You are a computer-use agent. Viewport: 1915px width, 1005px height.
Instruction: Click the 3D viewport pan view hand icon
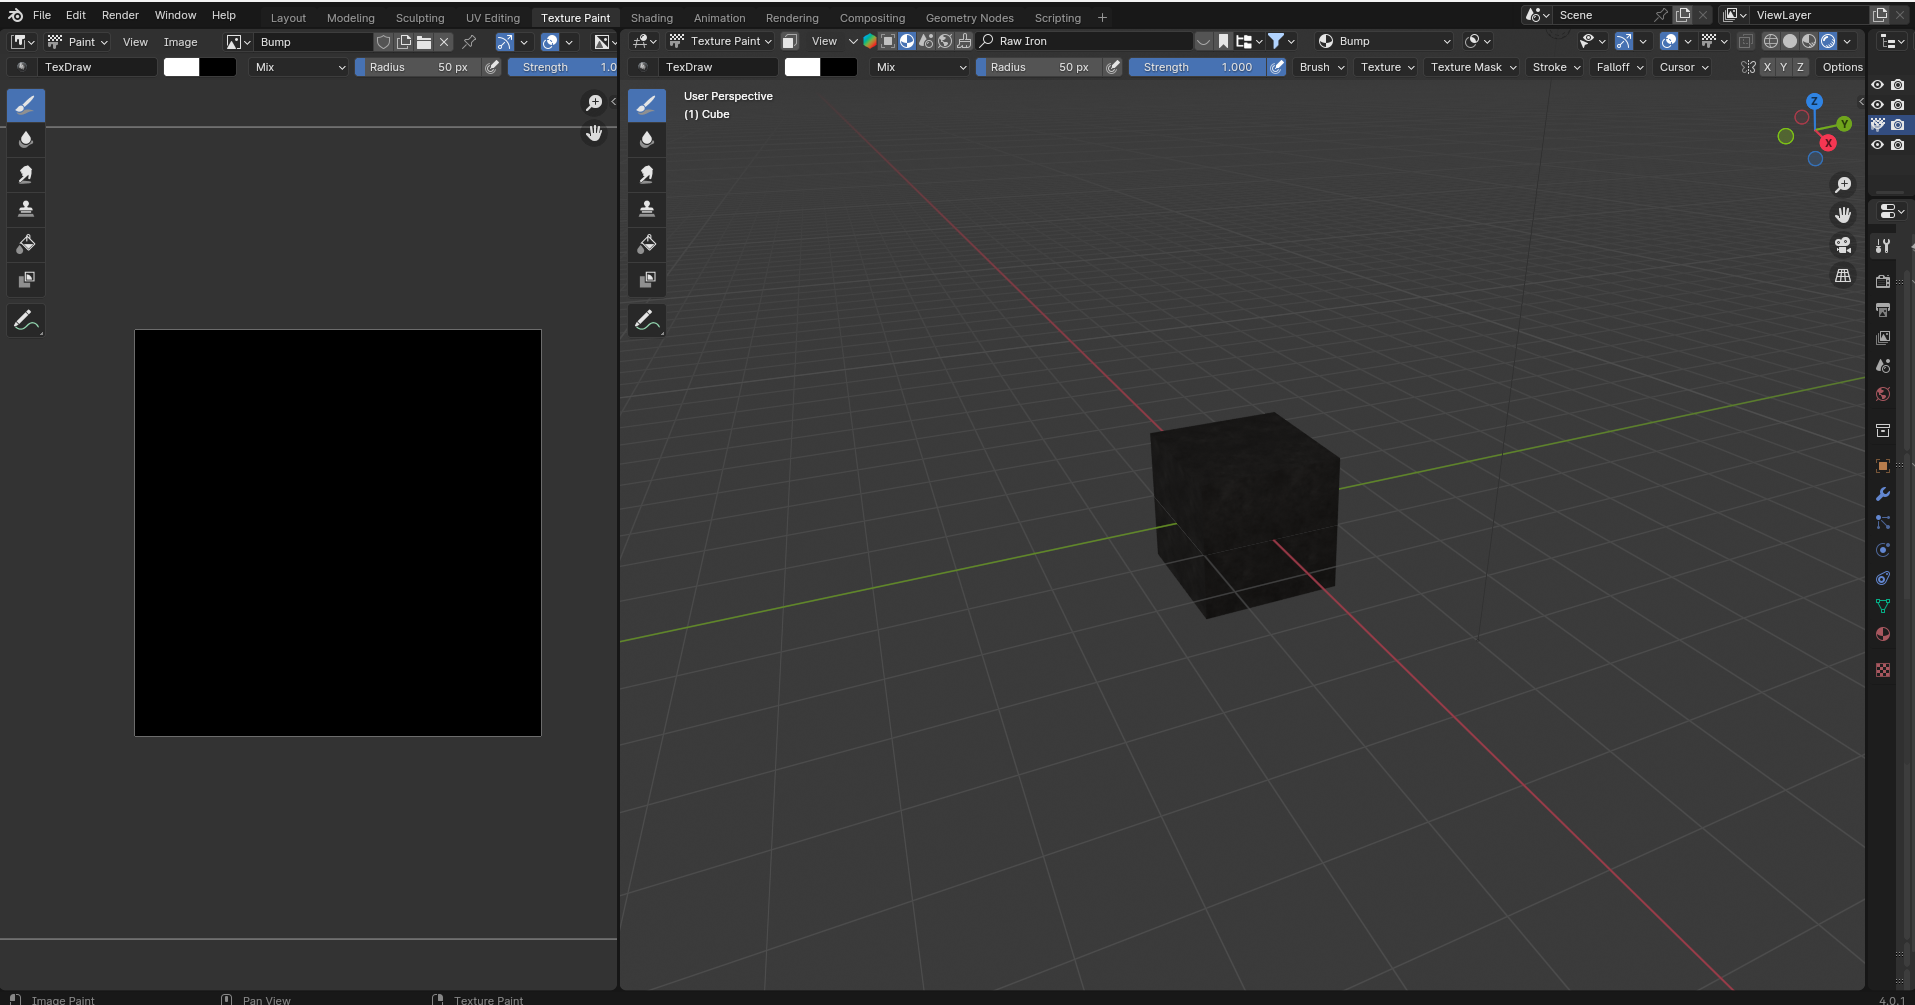click(x=1843, y=215)
